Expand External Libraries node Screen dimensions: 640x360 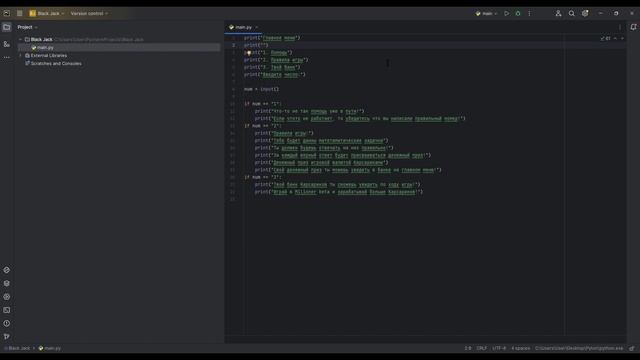[x=20, y=56]
